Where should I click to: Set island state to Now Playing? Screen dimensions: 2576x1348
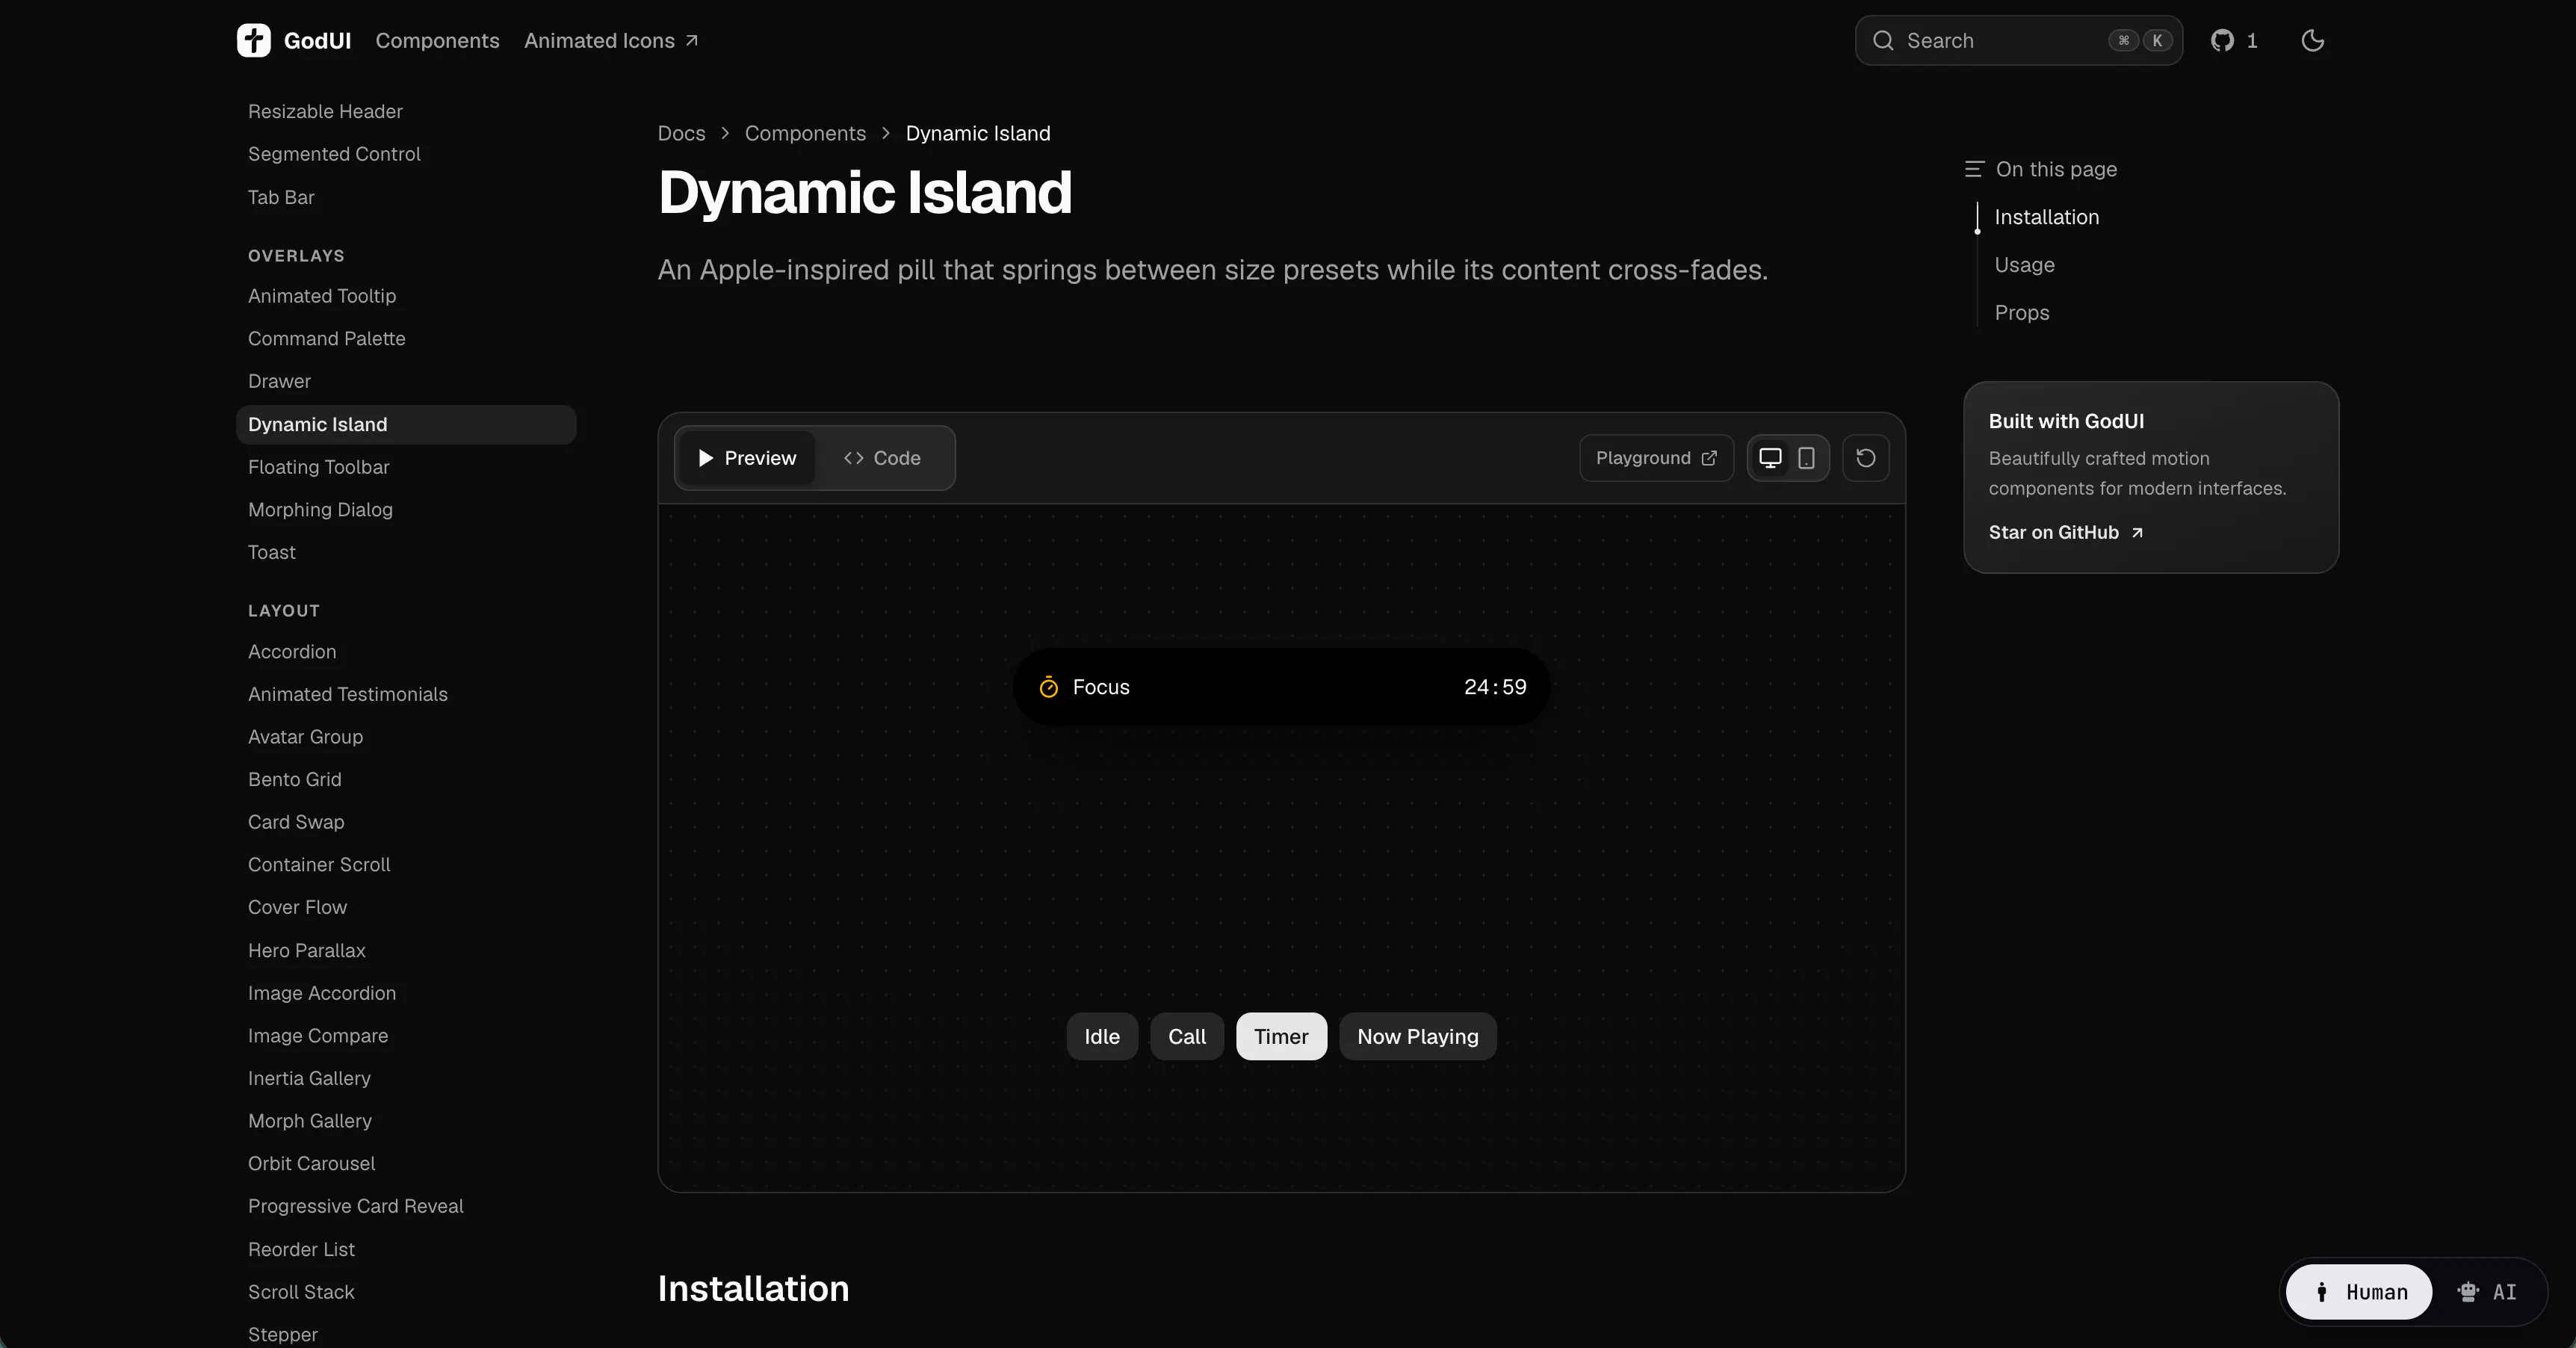pos(1417,1037)
